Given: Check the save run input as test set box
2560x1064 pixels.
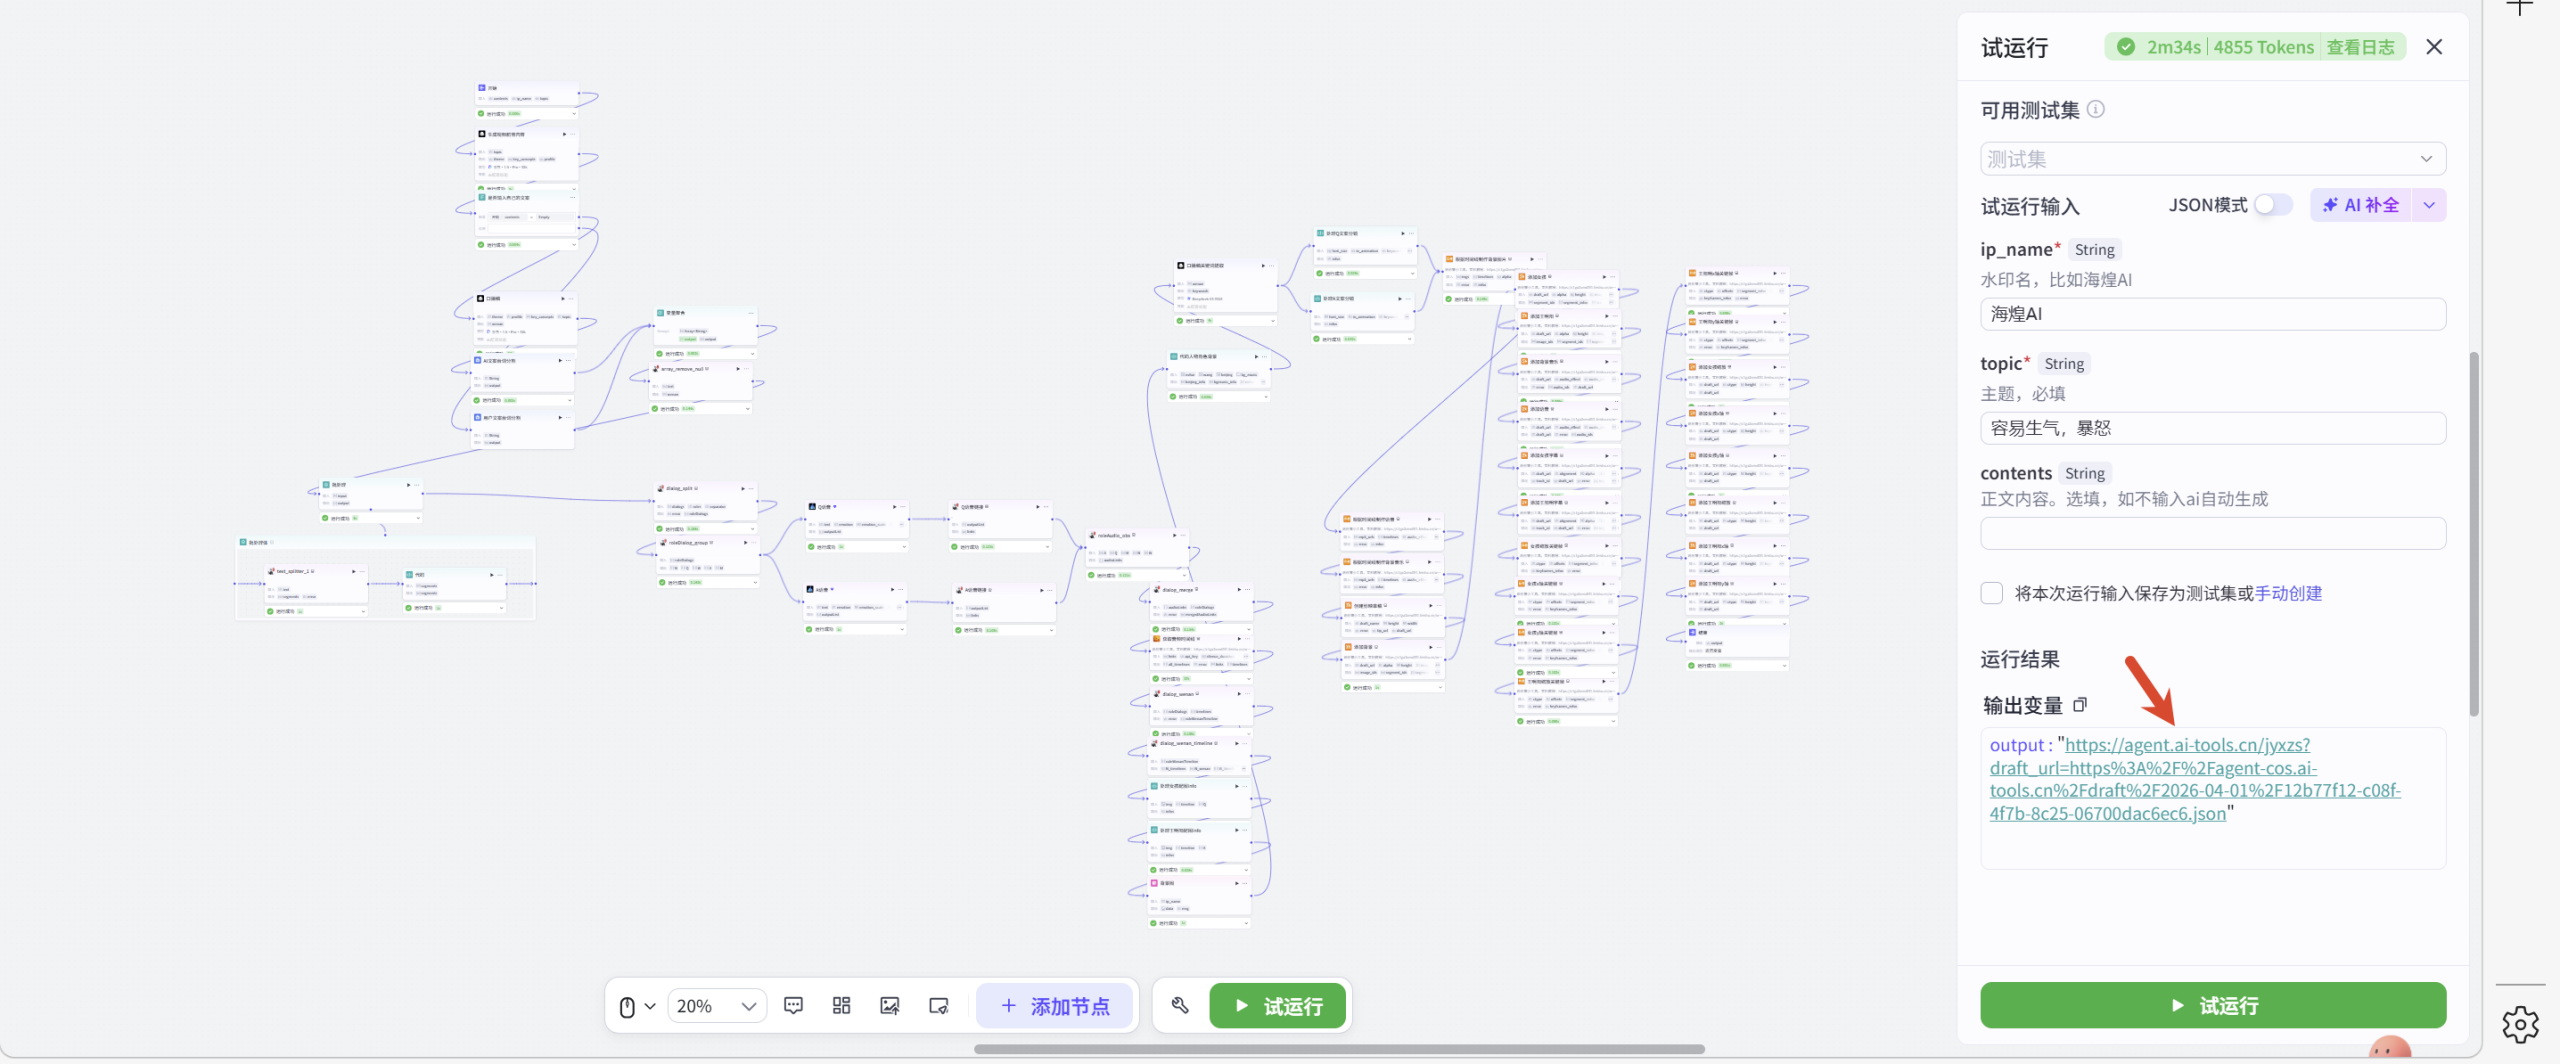Looking at the screenshot, I should tap(1992, 593).
